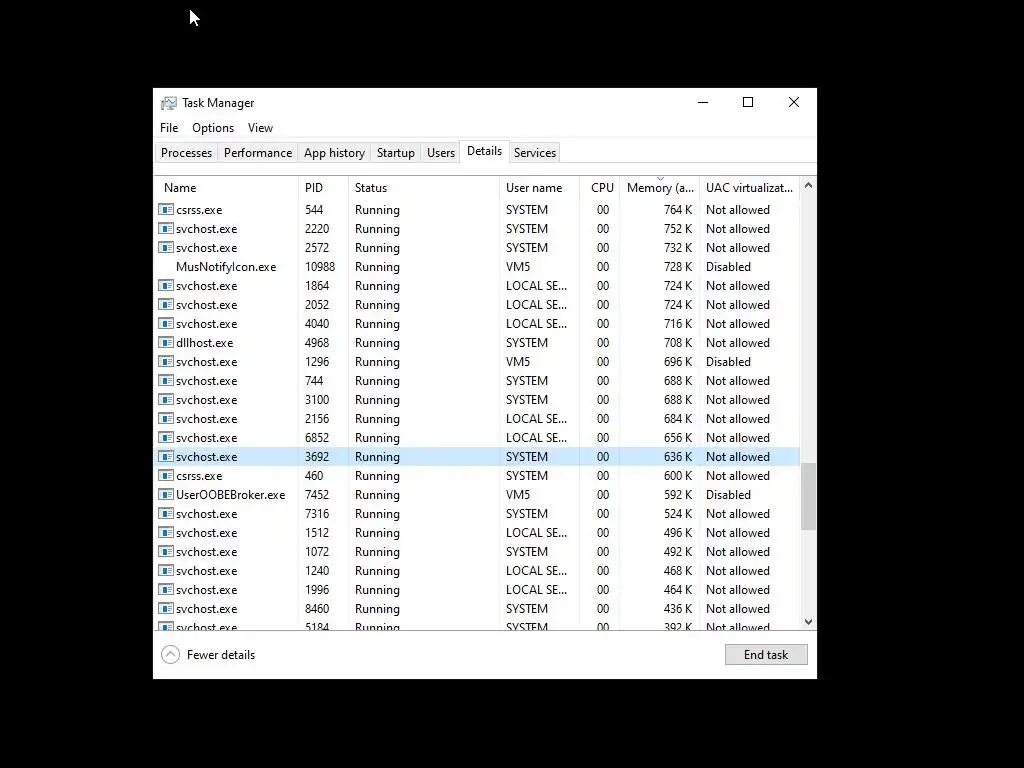Image resolution: width=1024 pixels, height=768 pixels.
Task: Switch to the Performance tab
Action: point(257,153)
